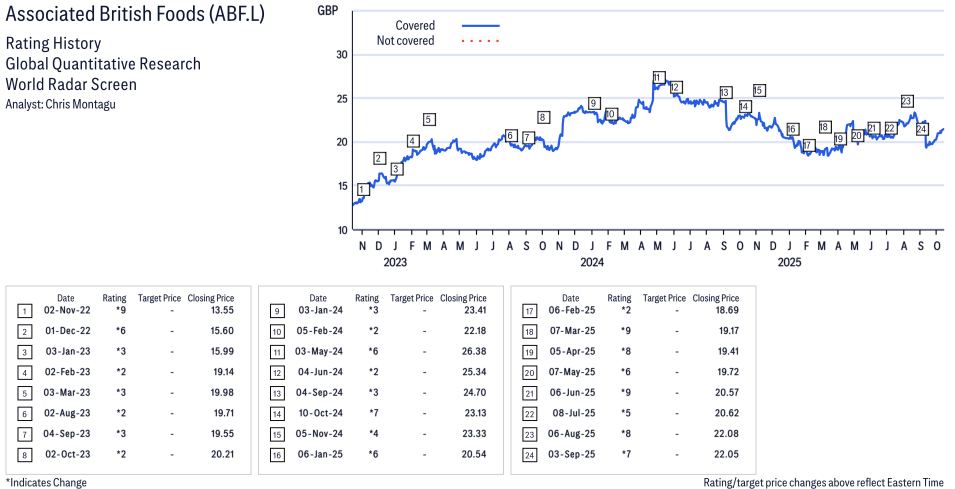The height and width of the screenshot is (489, 955).
Task: Click the red dotted Not covered legend line
Action: (481, 41)
